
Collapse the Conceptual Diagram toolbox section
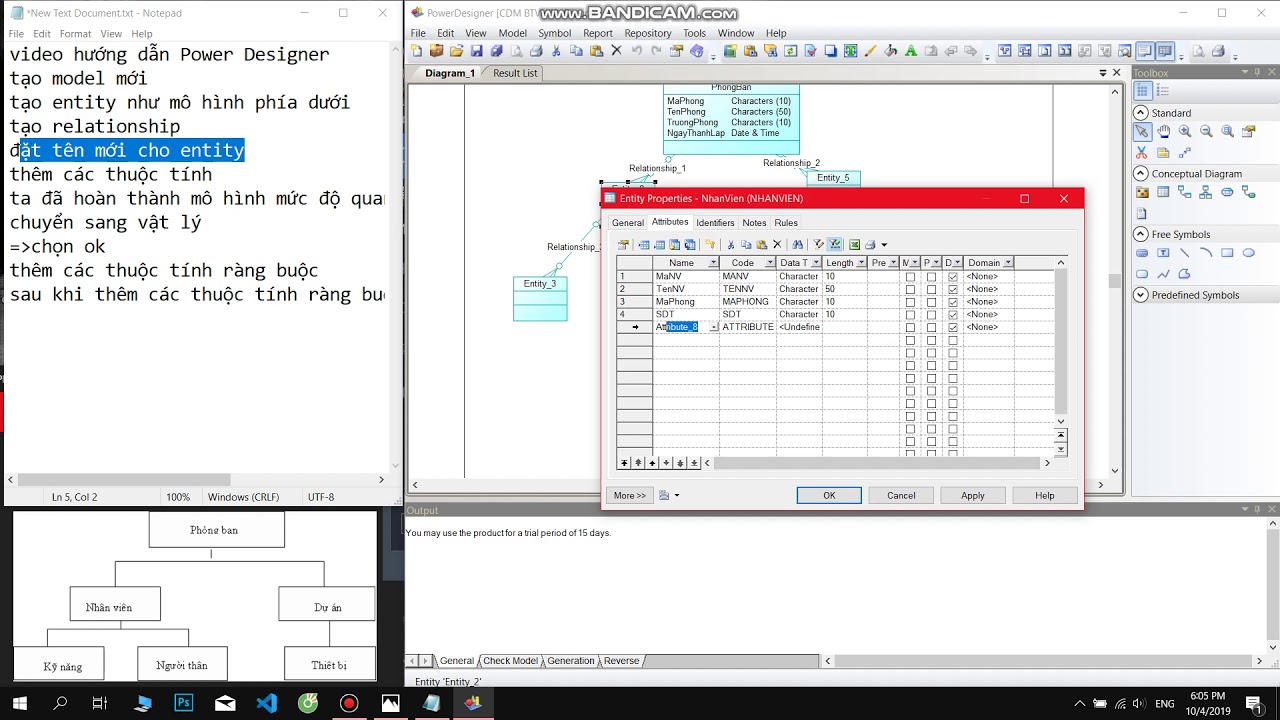[1141, 174]
